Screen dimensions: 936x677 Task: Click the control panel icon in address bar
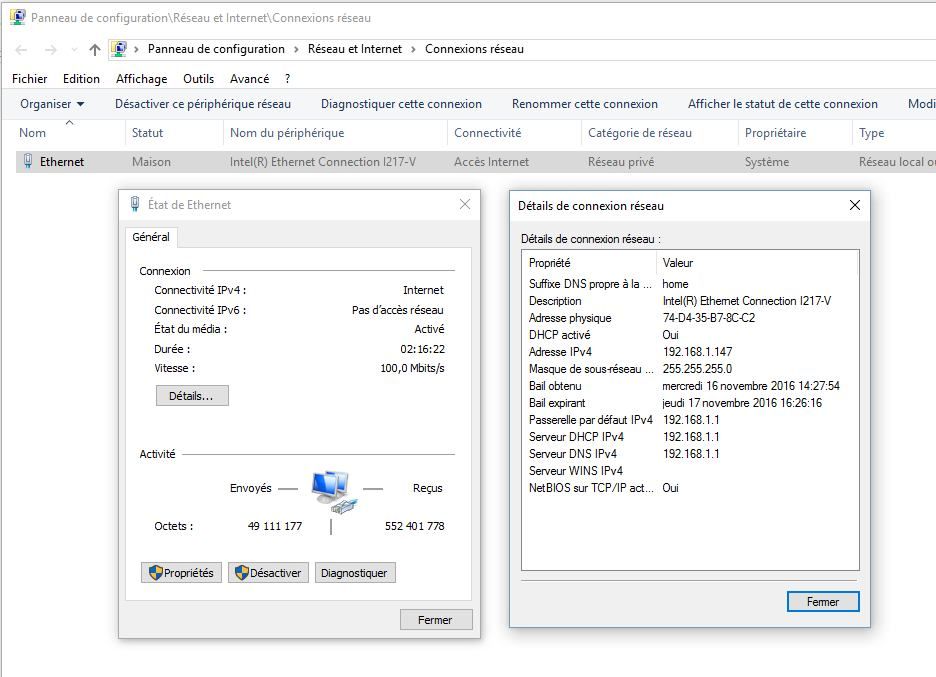(x=120, y=49)
